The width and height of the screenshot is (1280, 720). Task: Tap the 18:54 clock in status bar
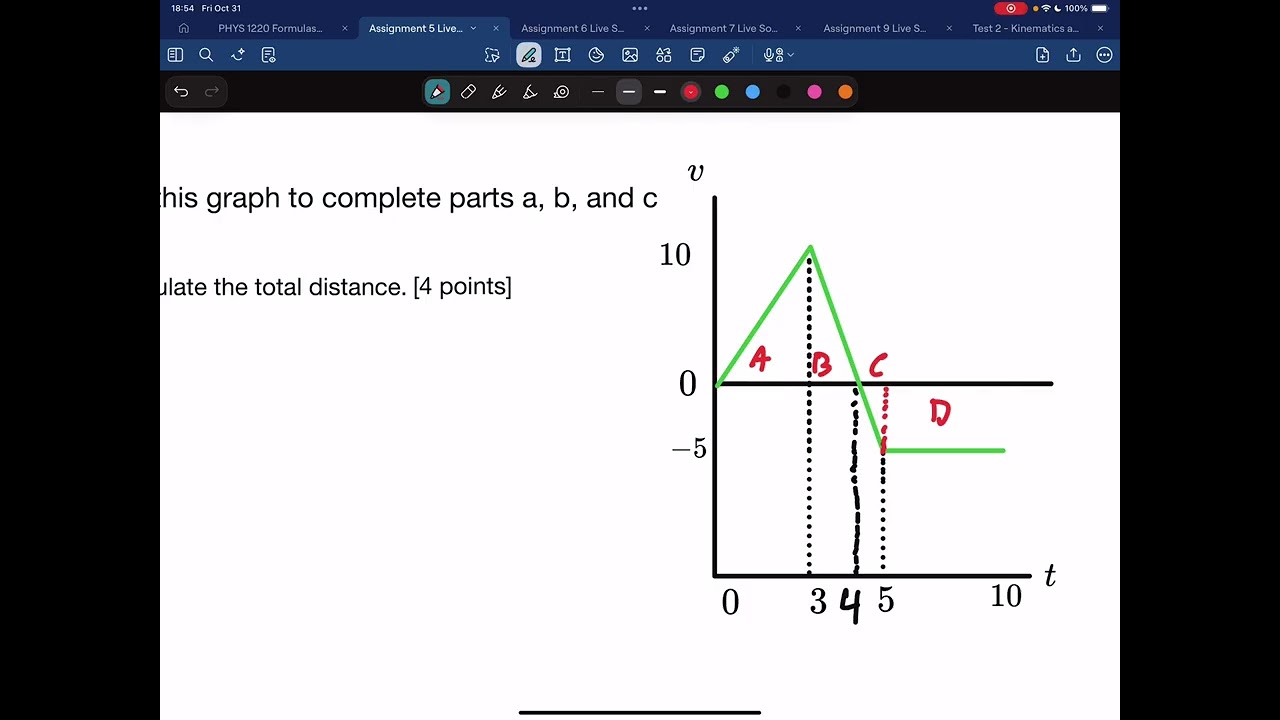182,8
